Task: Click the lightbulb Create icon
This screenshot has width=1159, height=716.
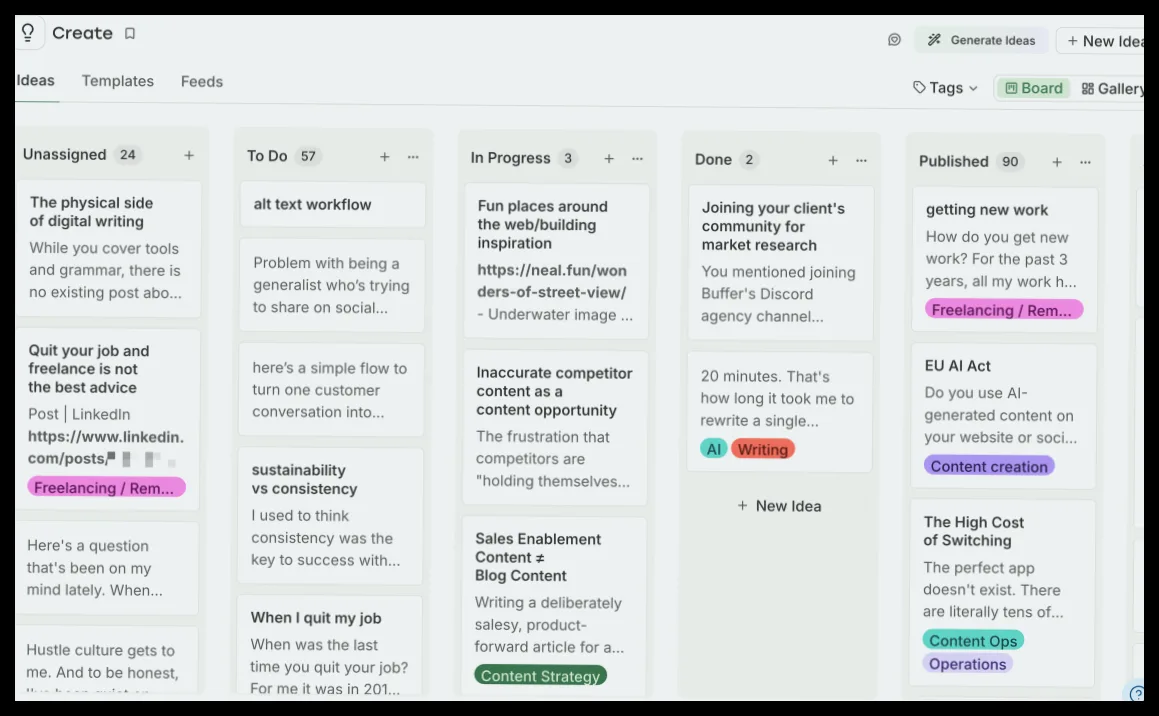Action: point(28,33)
